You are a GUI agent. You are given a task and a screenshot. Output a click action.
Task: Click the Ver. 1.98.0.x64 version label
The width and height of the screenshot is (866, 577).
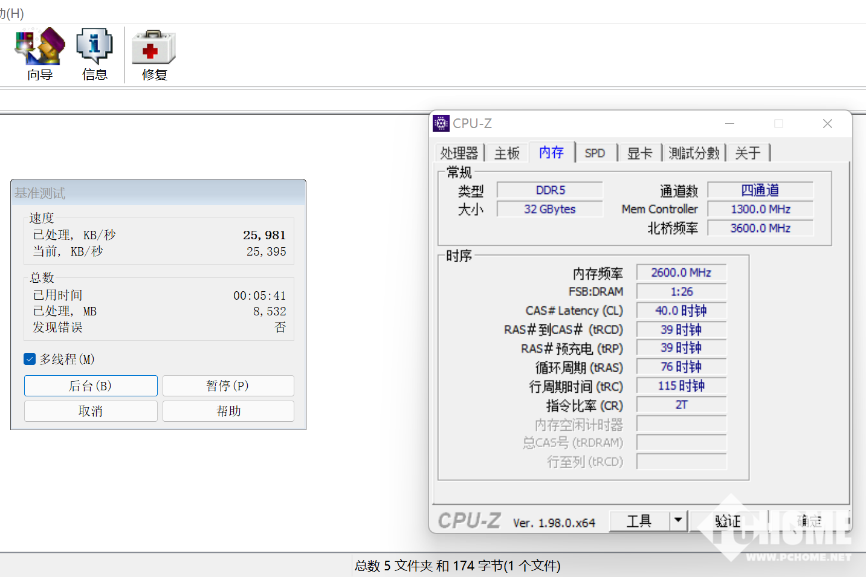(554, 523)
